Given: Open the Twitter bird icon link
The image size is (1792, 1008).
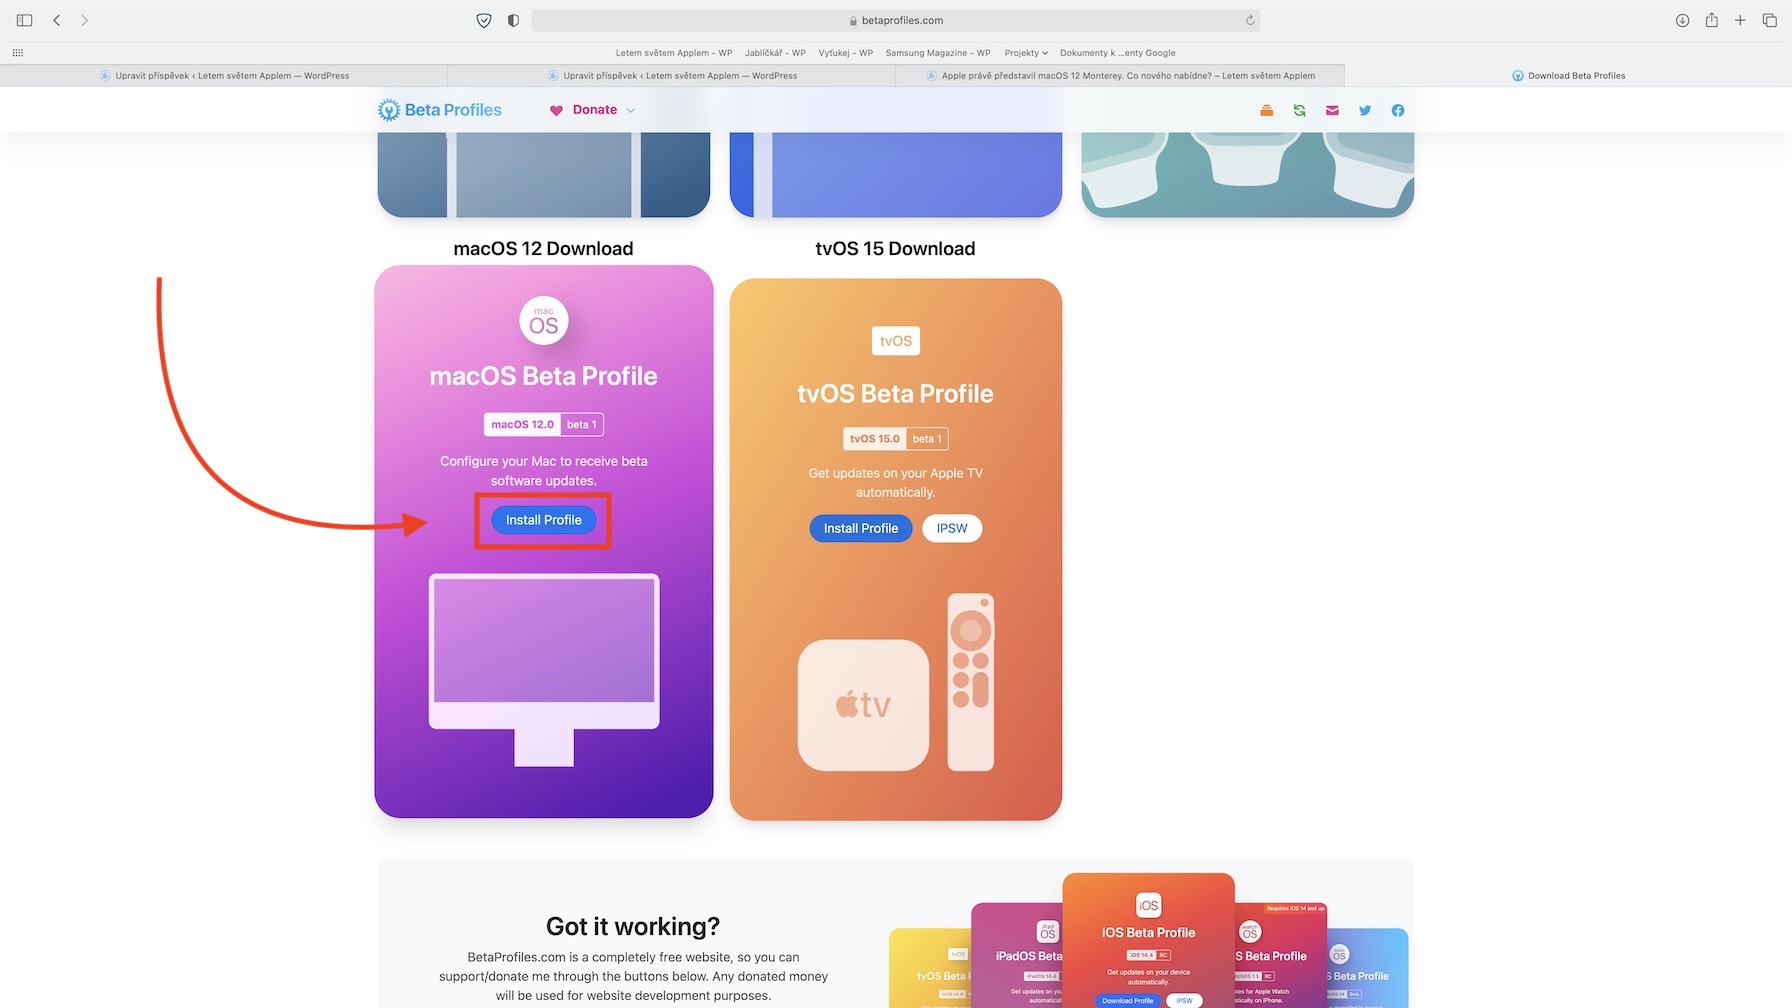Looking at the screenshot, I should (1365, 110).
